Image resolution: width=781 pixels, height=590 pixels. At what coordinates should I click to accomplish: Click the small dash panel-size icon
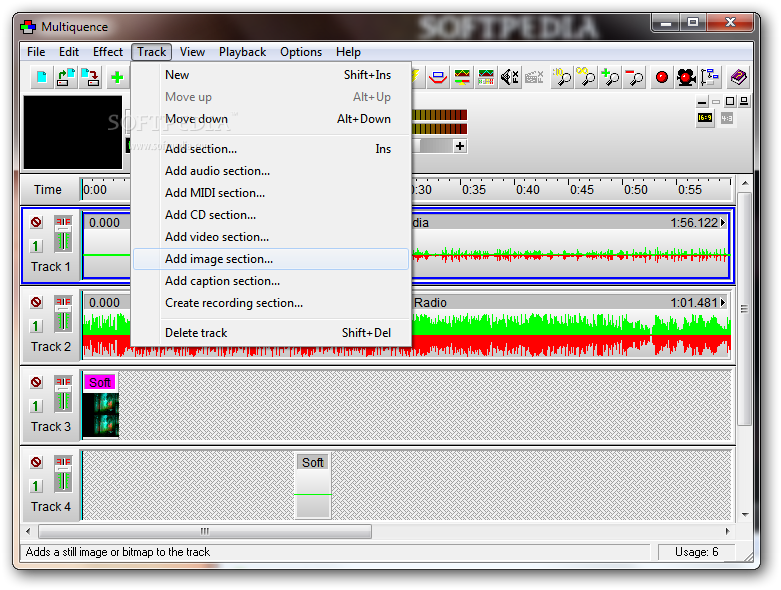click(x=702, y=102)
